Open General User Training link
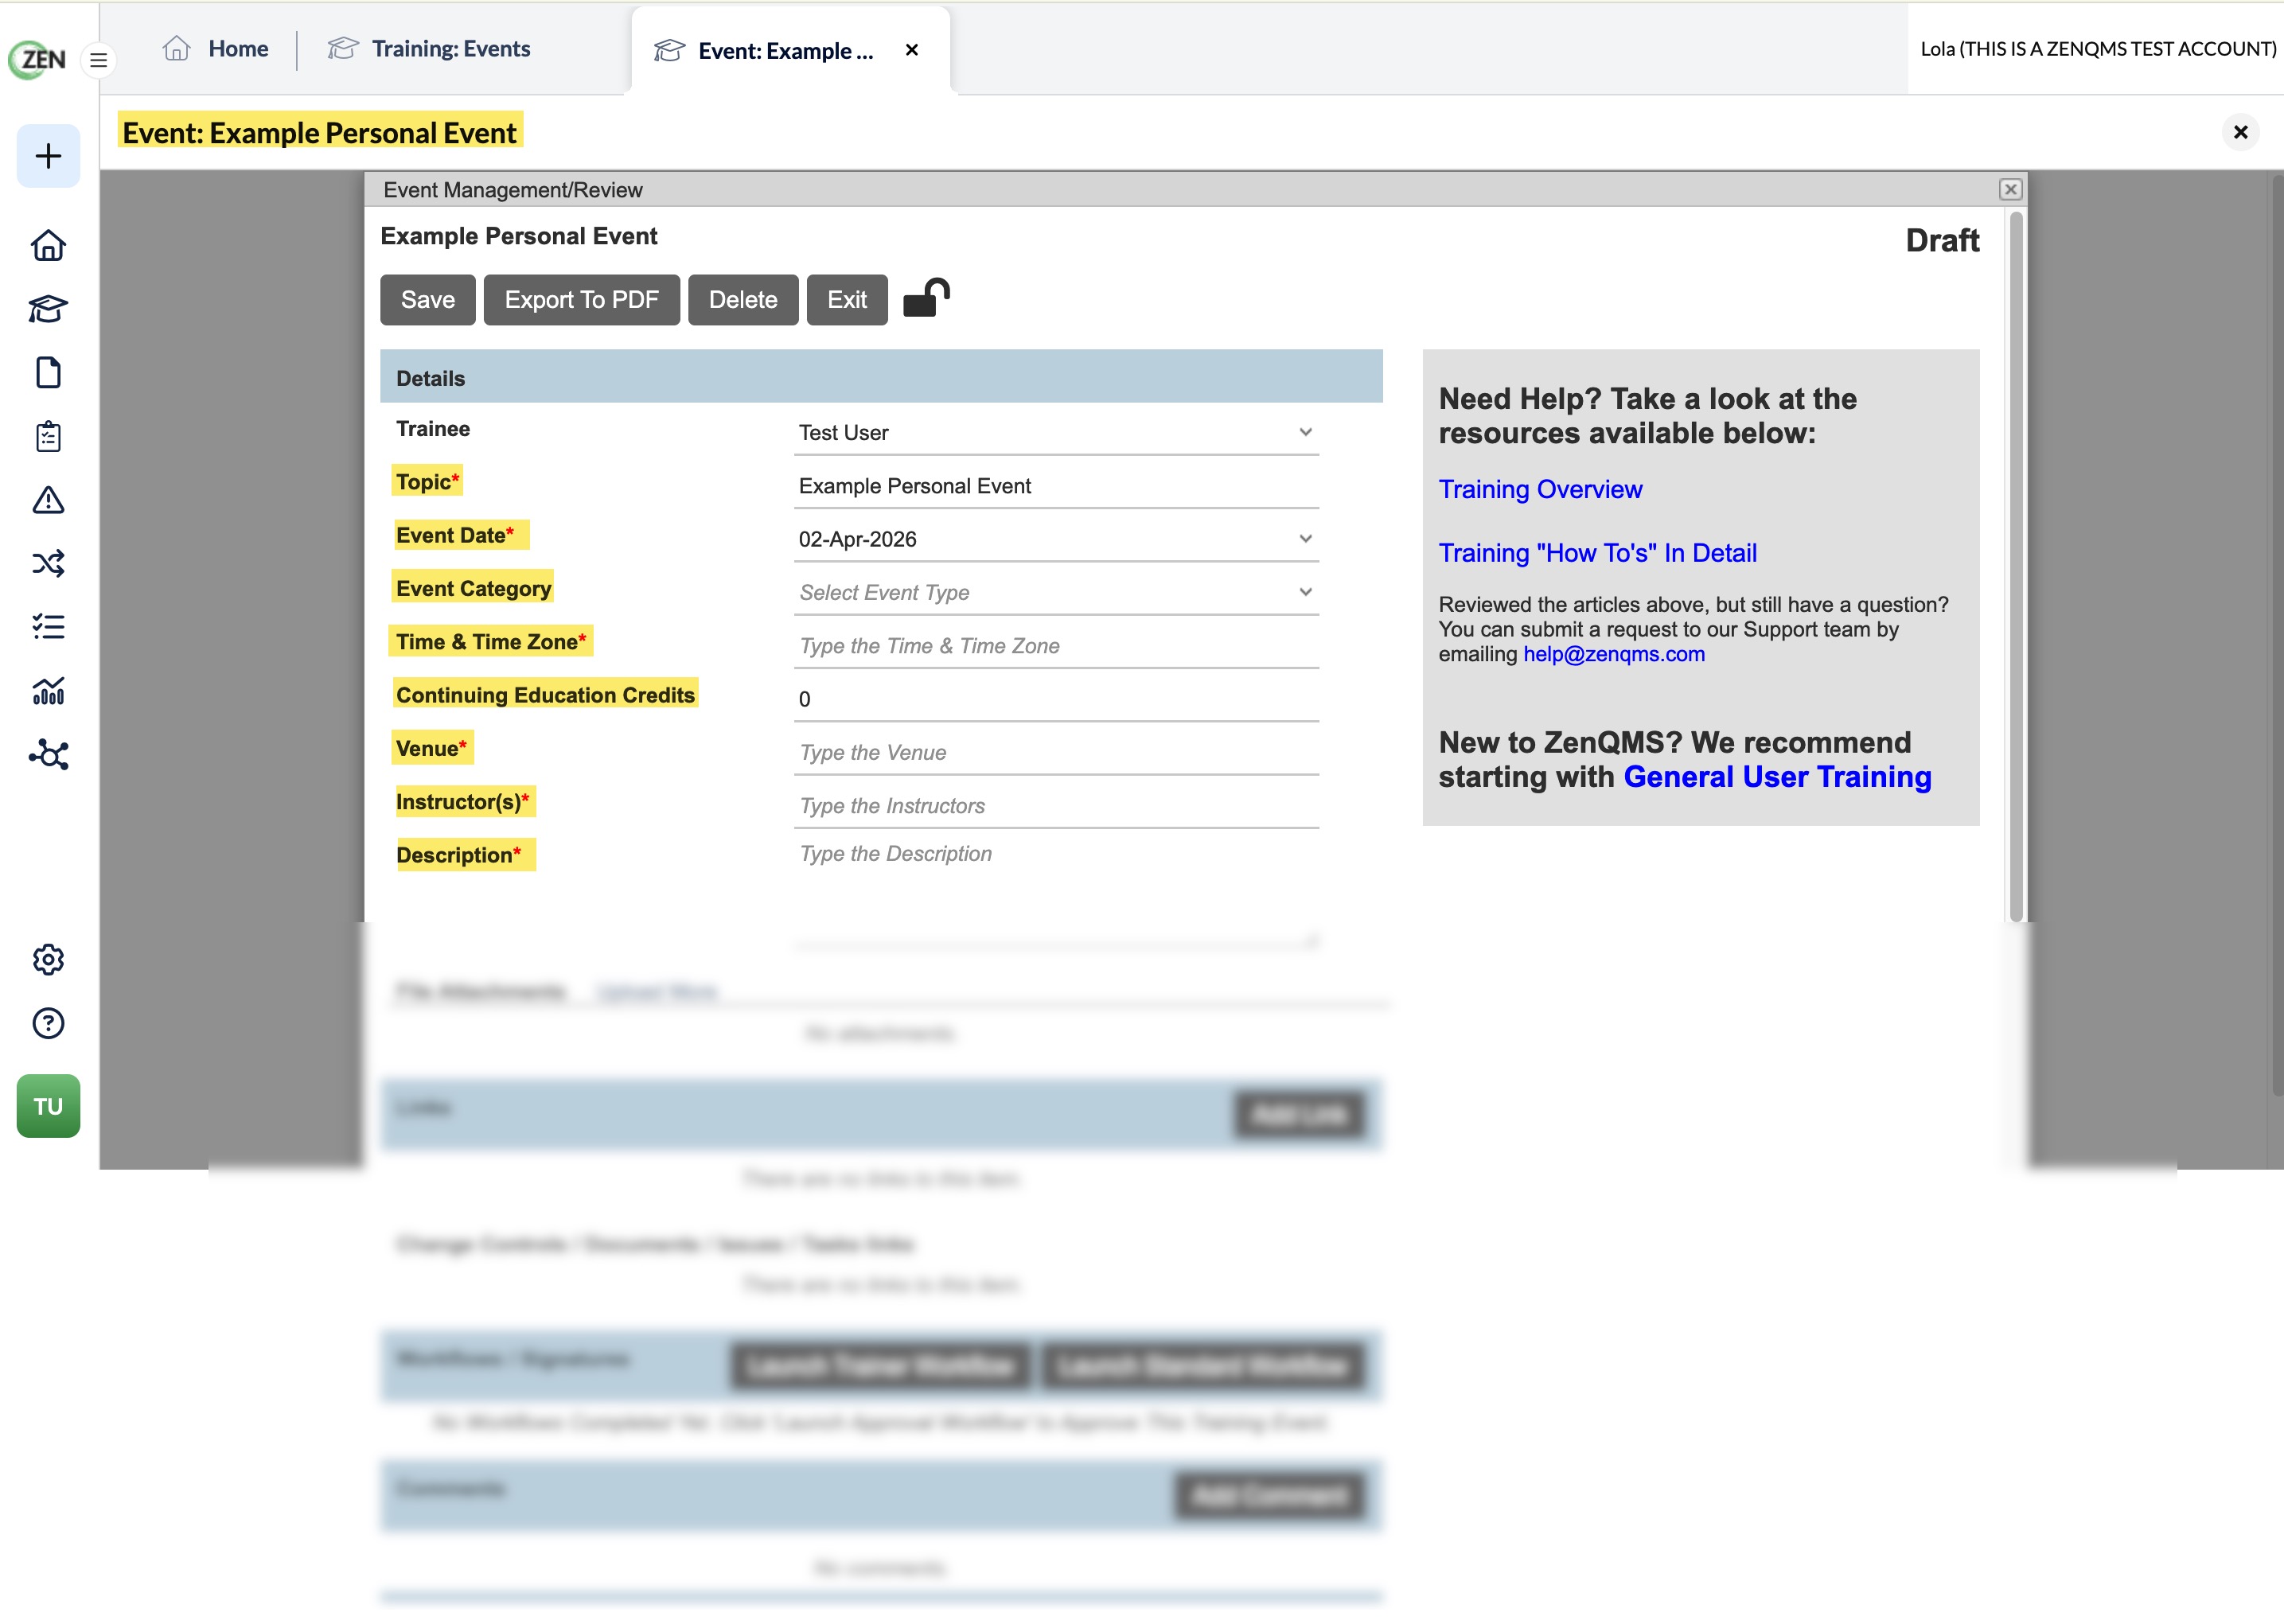The height and width of the screenshot is (1624, 2284). point(1777,777)
